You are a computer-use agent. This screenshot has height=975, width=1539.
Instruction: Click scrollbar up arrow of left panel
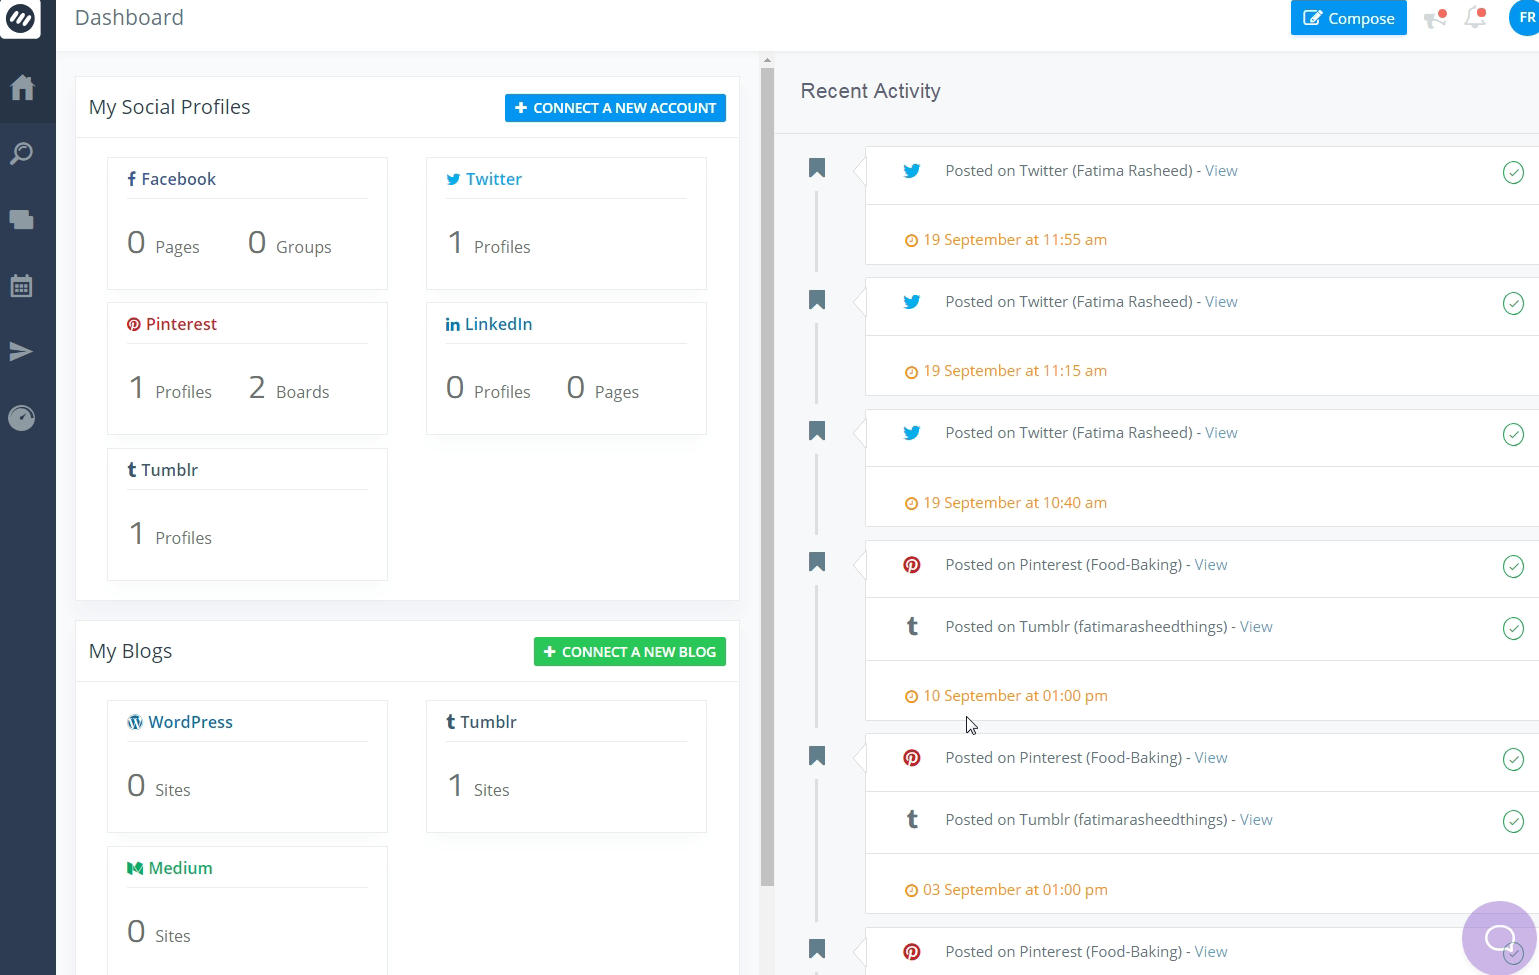point(767,61)
